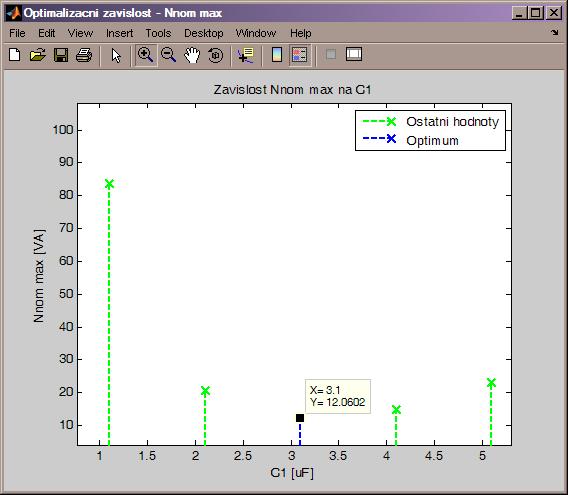The image size is (568, 495).
Task: Open the Desktop menu
Action: [204, 33]
